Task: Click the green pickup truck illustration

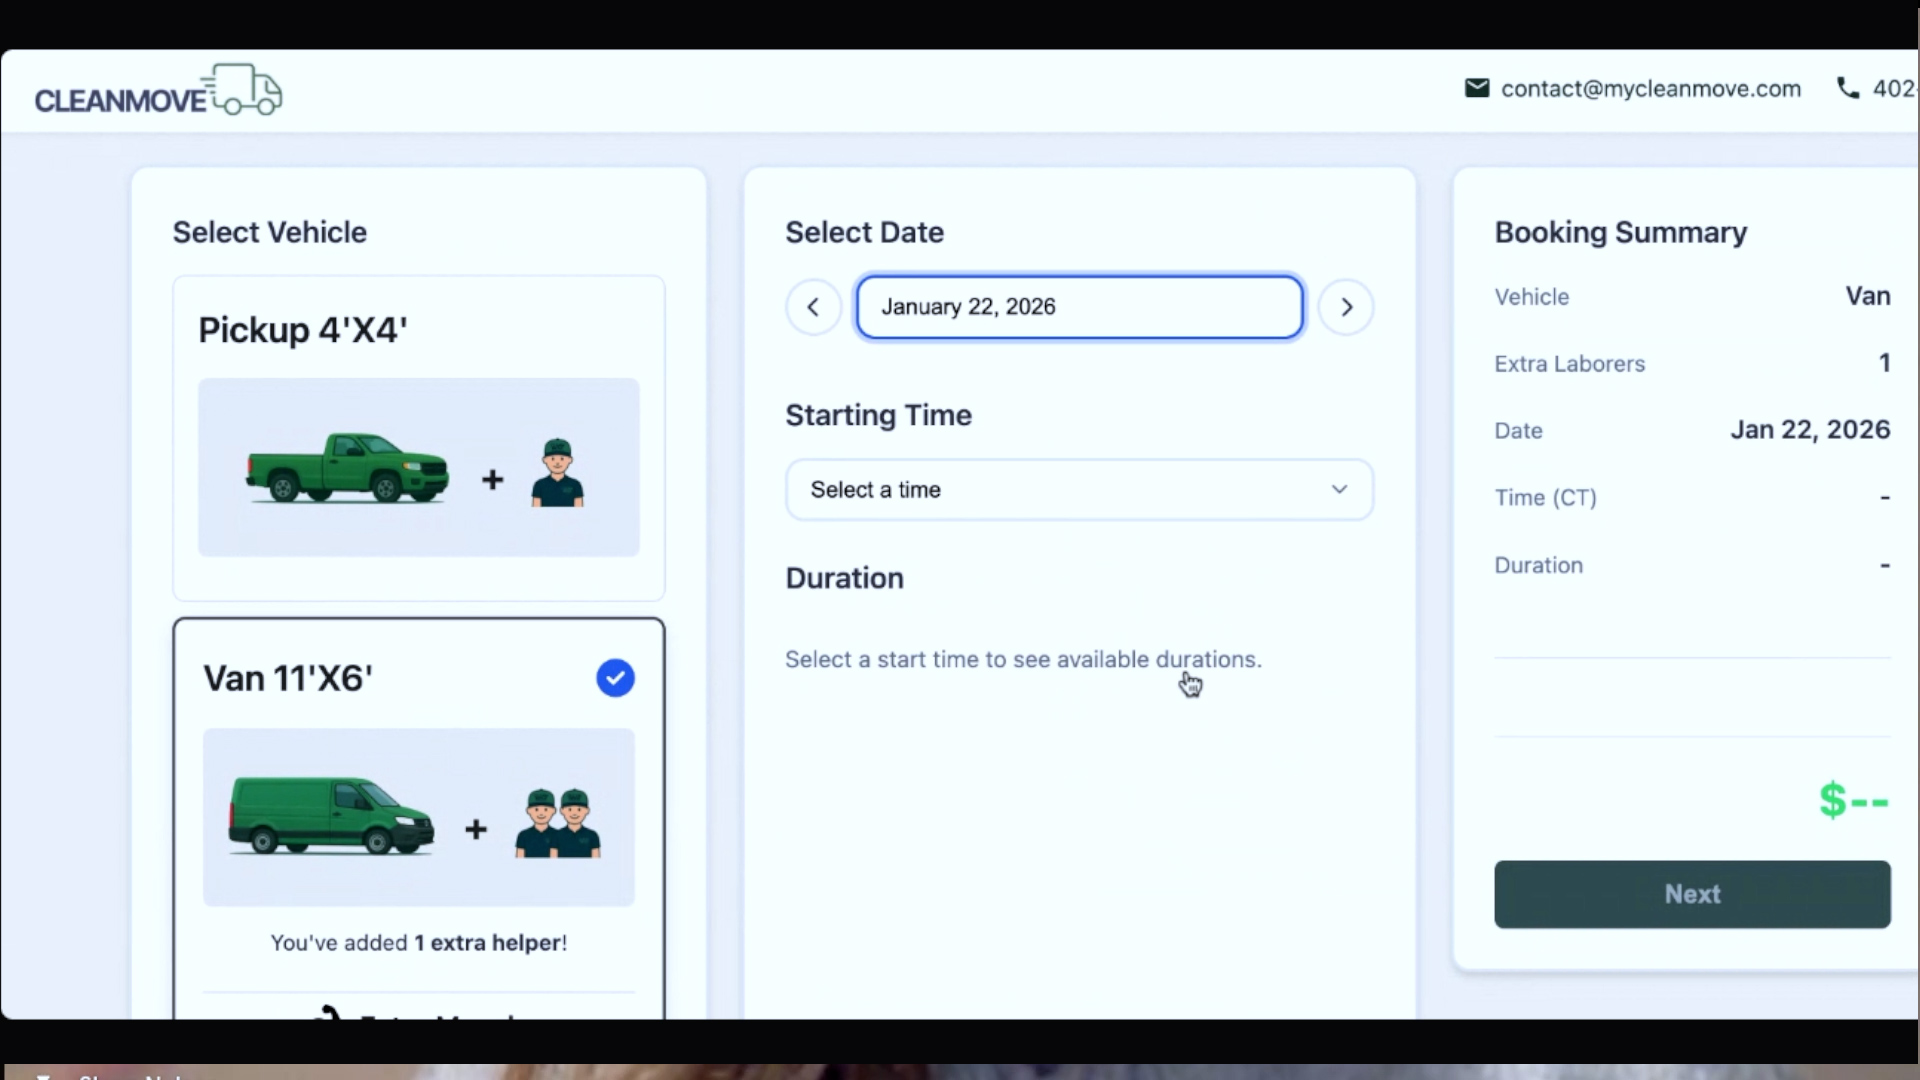Action: 347,467
